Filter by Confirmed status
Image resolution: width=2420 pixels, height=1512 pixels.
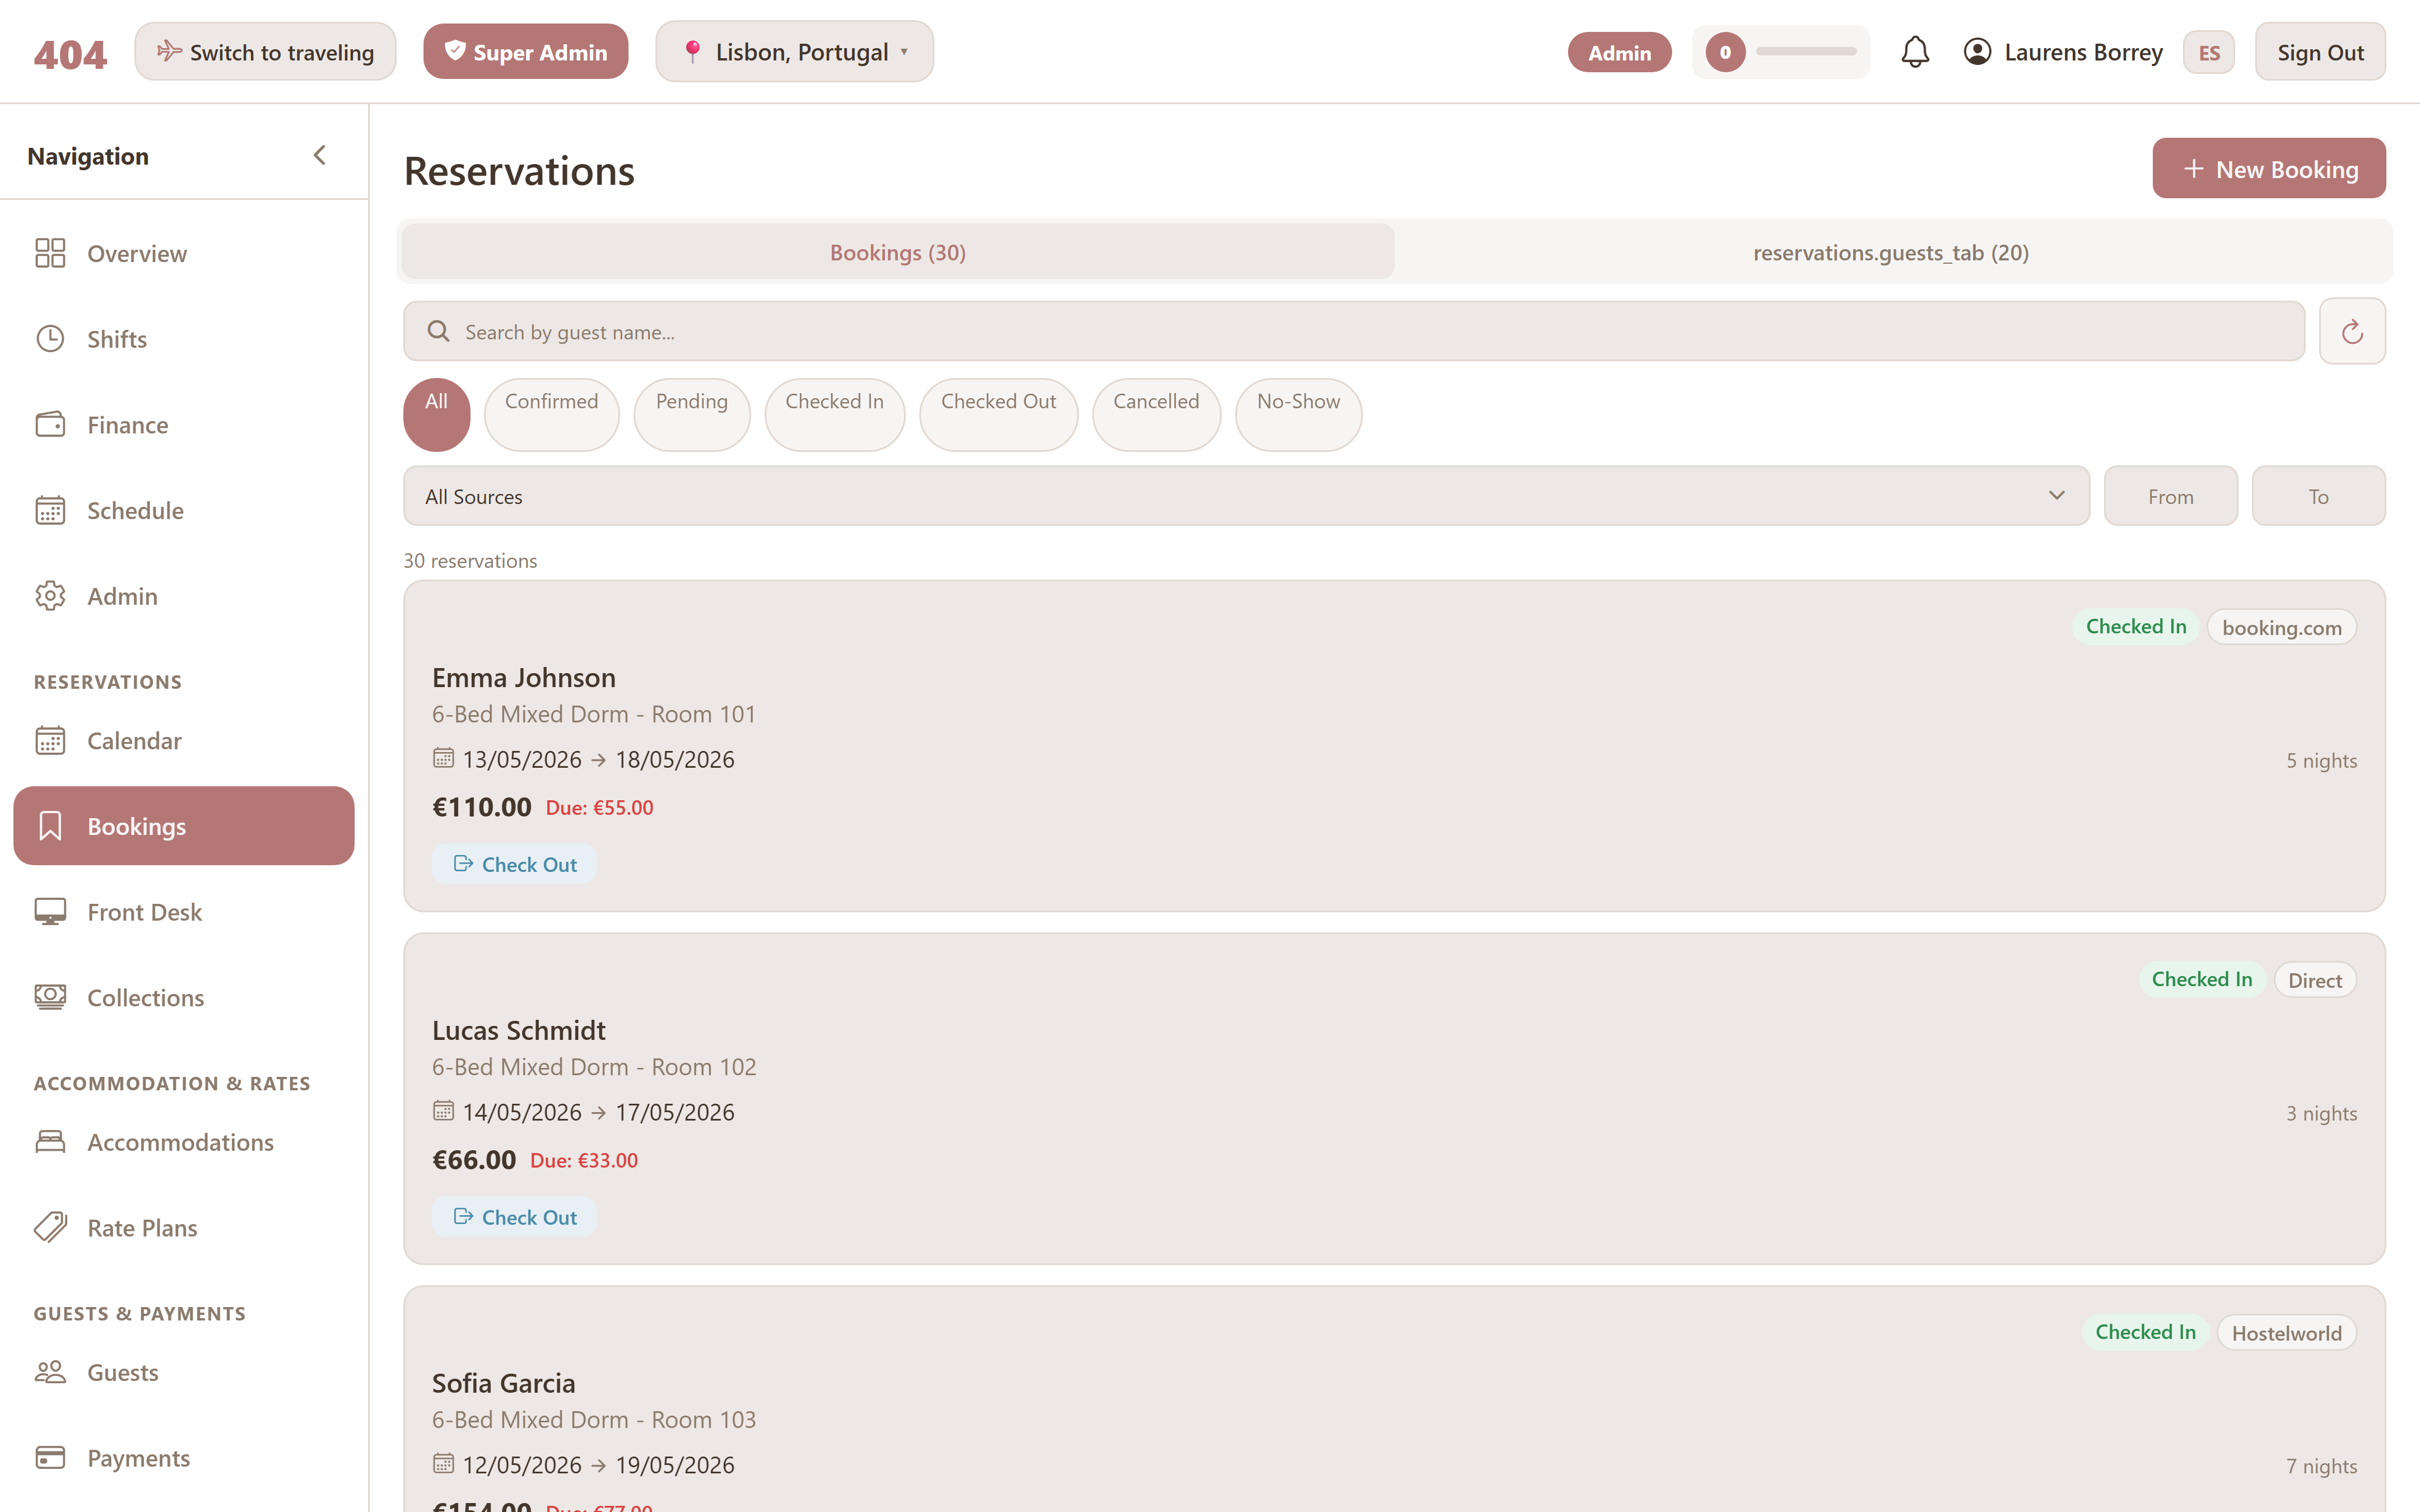(551, 414)
